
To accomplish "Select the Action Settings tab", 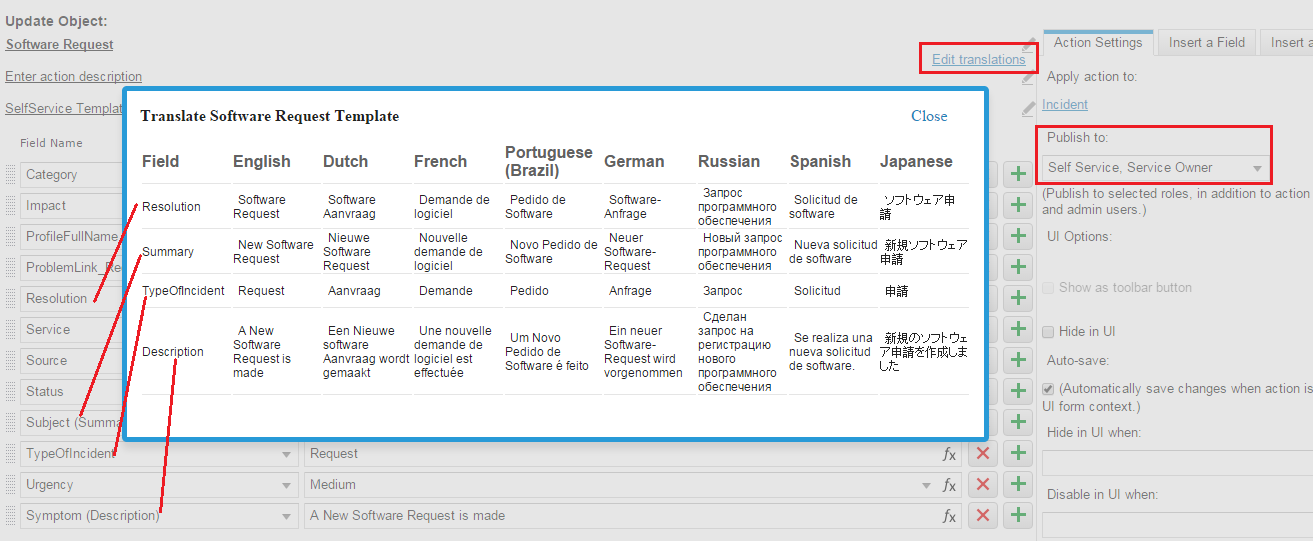I will click(1097, 43).
